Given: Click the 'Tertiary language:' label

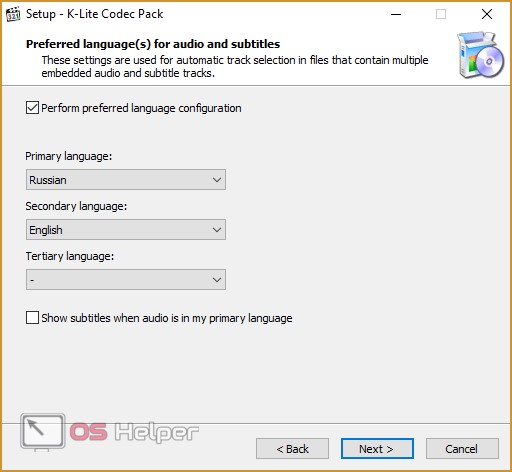Looking at the screenshot, I should point(70,256).
